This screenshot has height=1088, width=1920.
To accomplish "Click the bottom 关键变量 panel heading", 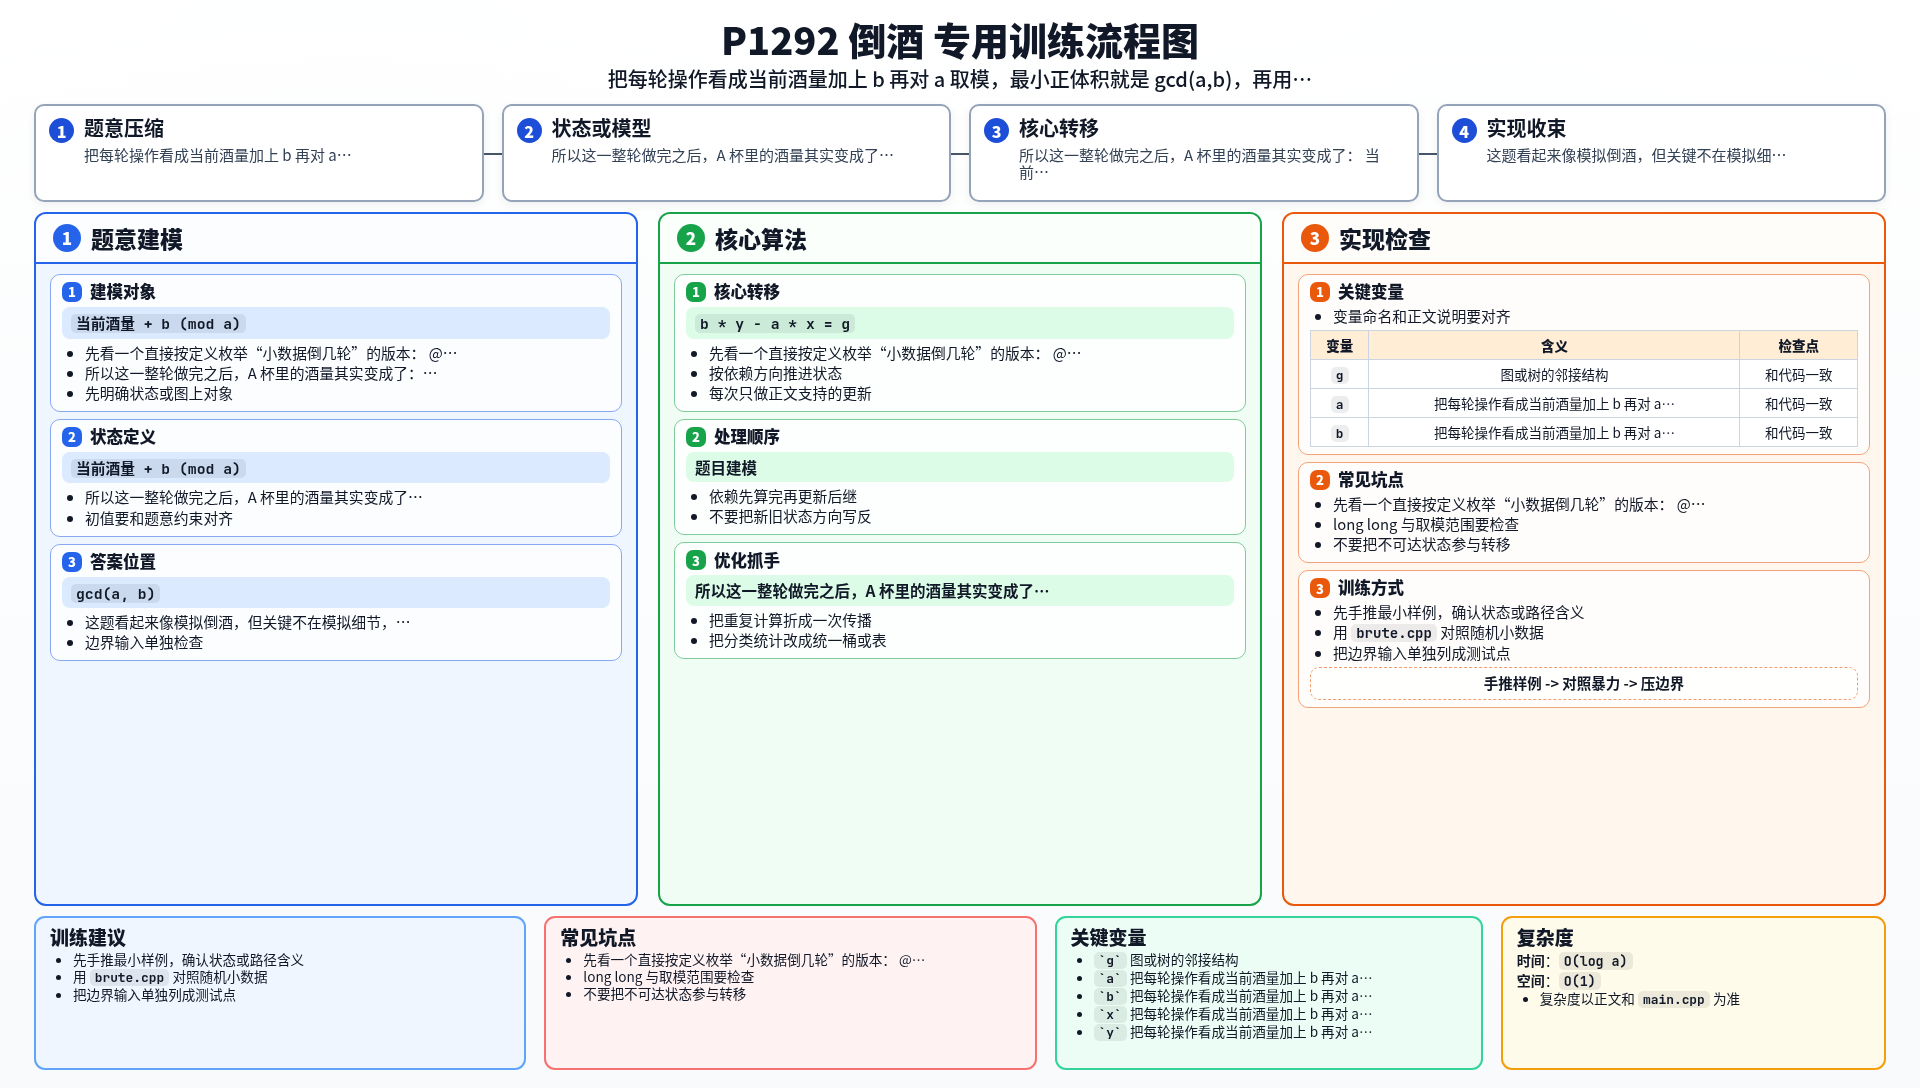I will pos(1108,938).
